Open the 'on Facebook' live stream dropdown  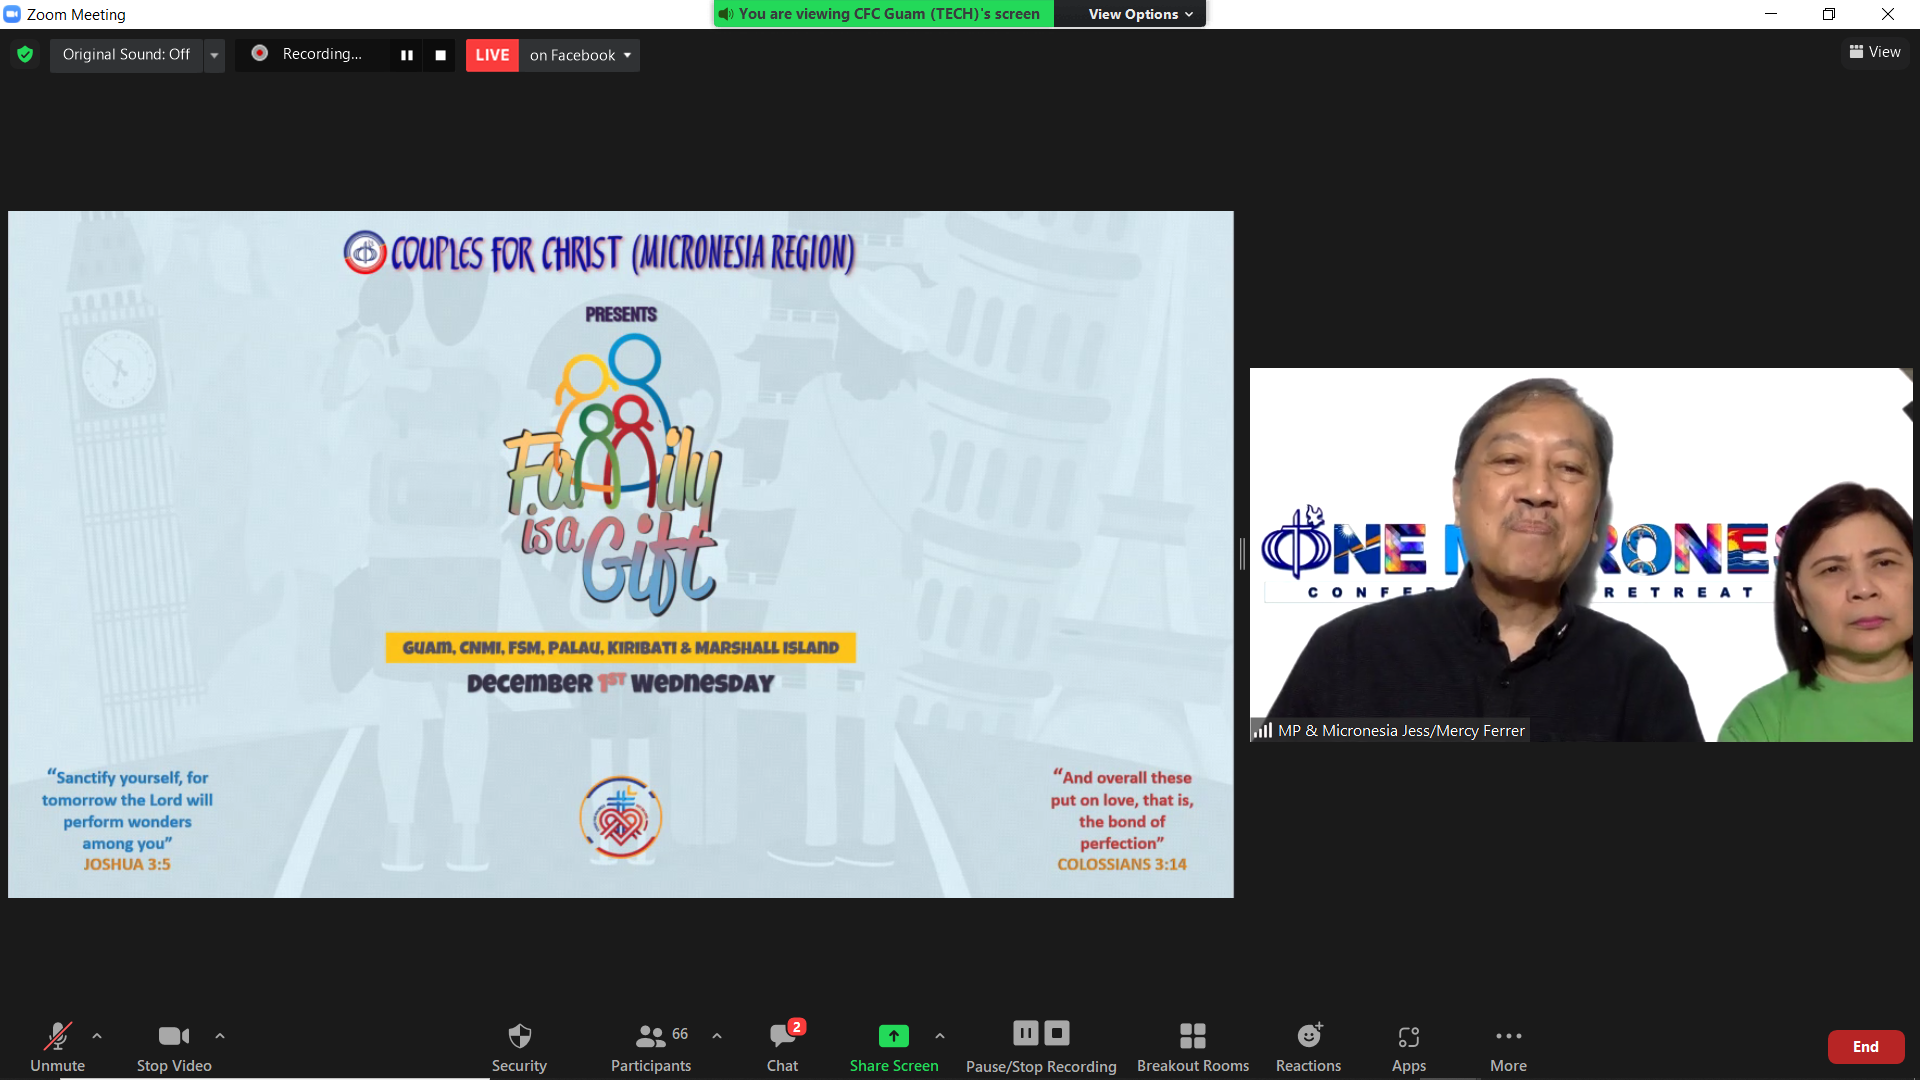pos(580,55)
